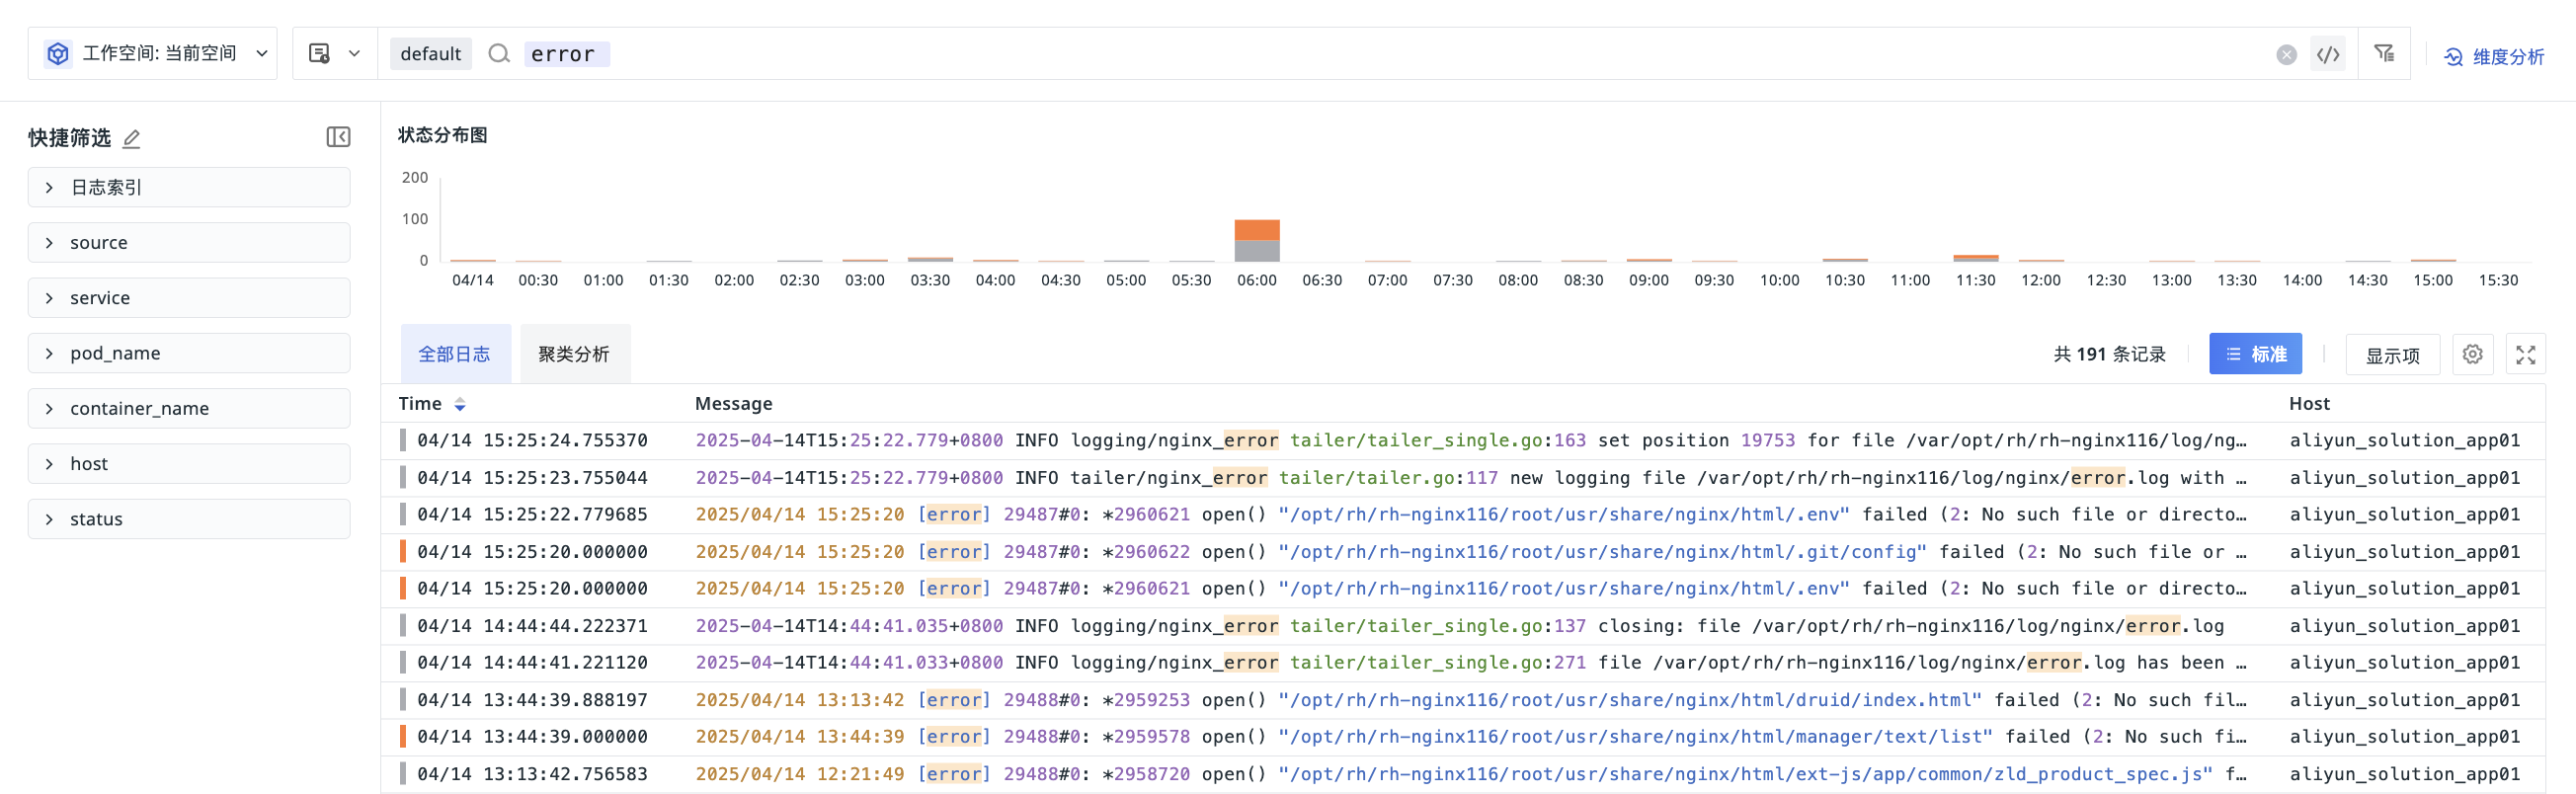Click the default index tag

pos(430,54)
